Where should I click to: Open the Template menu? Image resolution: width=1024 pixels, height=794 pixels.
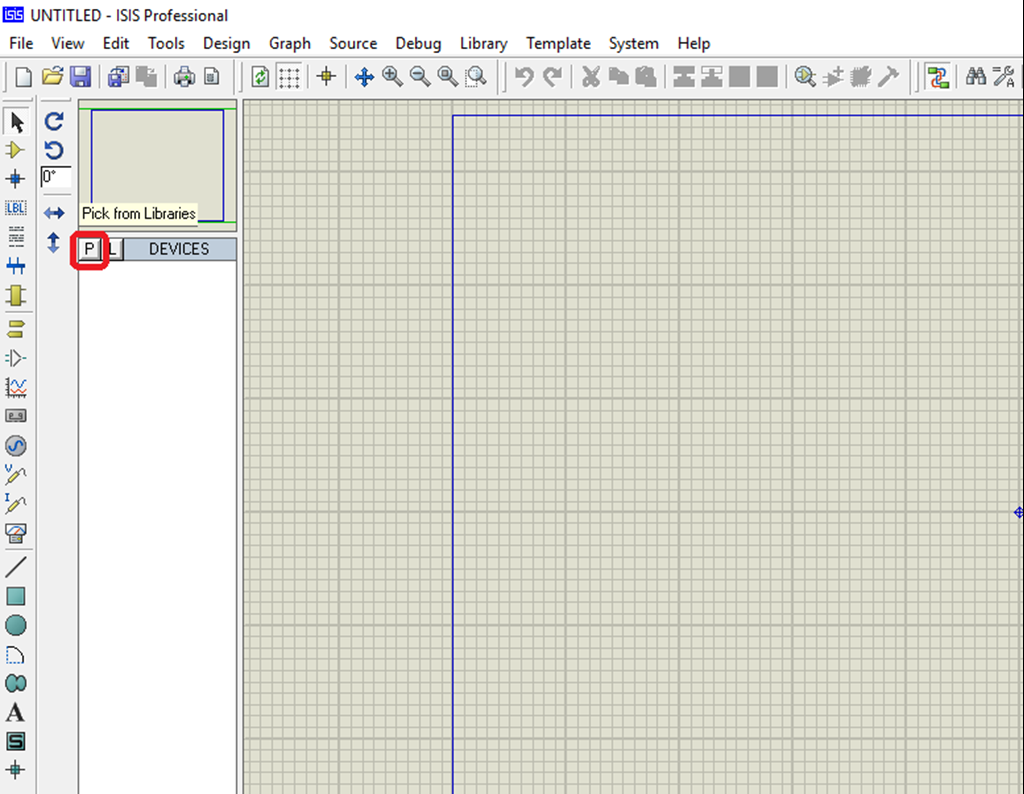(558, 43)
